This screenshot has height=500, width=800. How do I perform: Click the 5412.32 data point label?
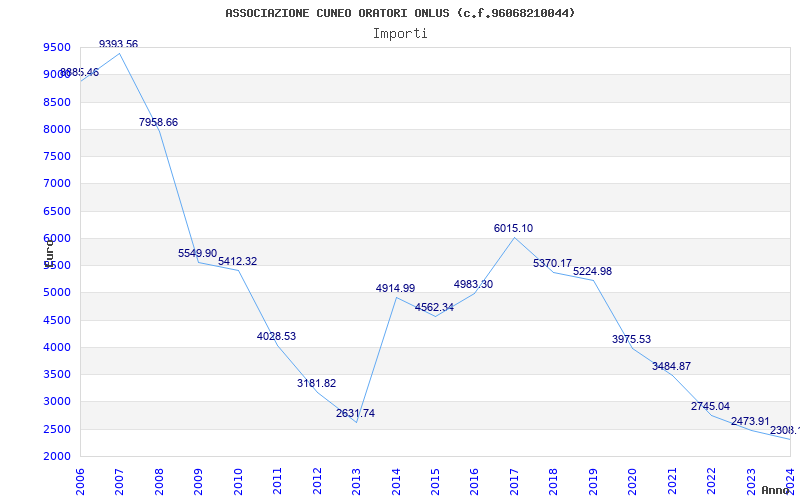[x=237, y=261]
